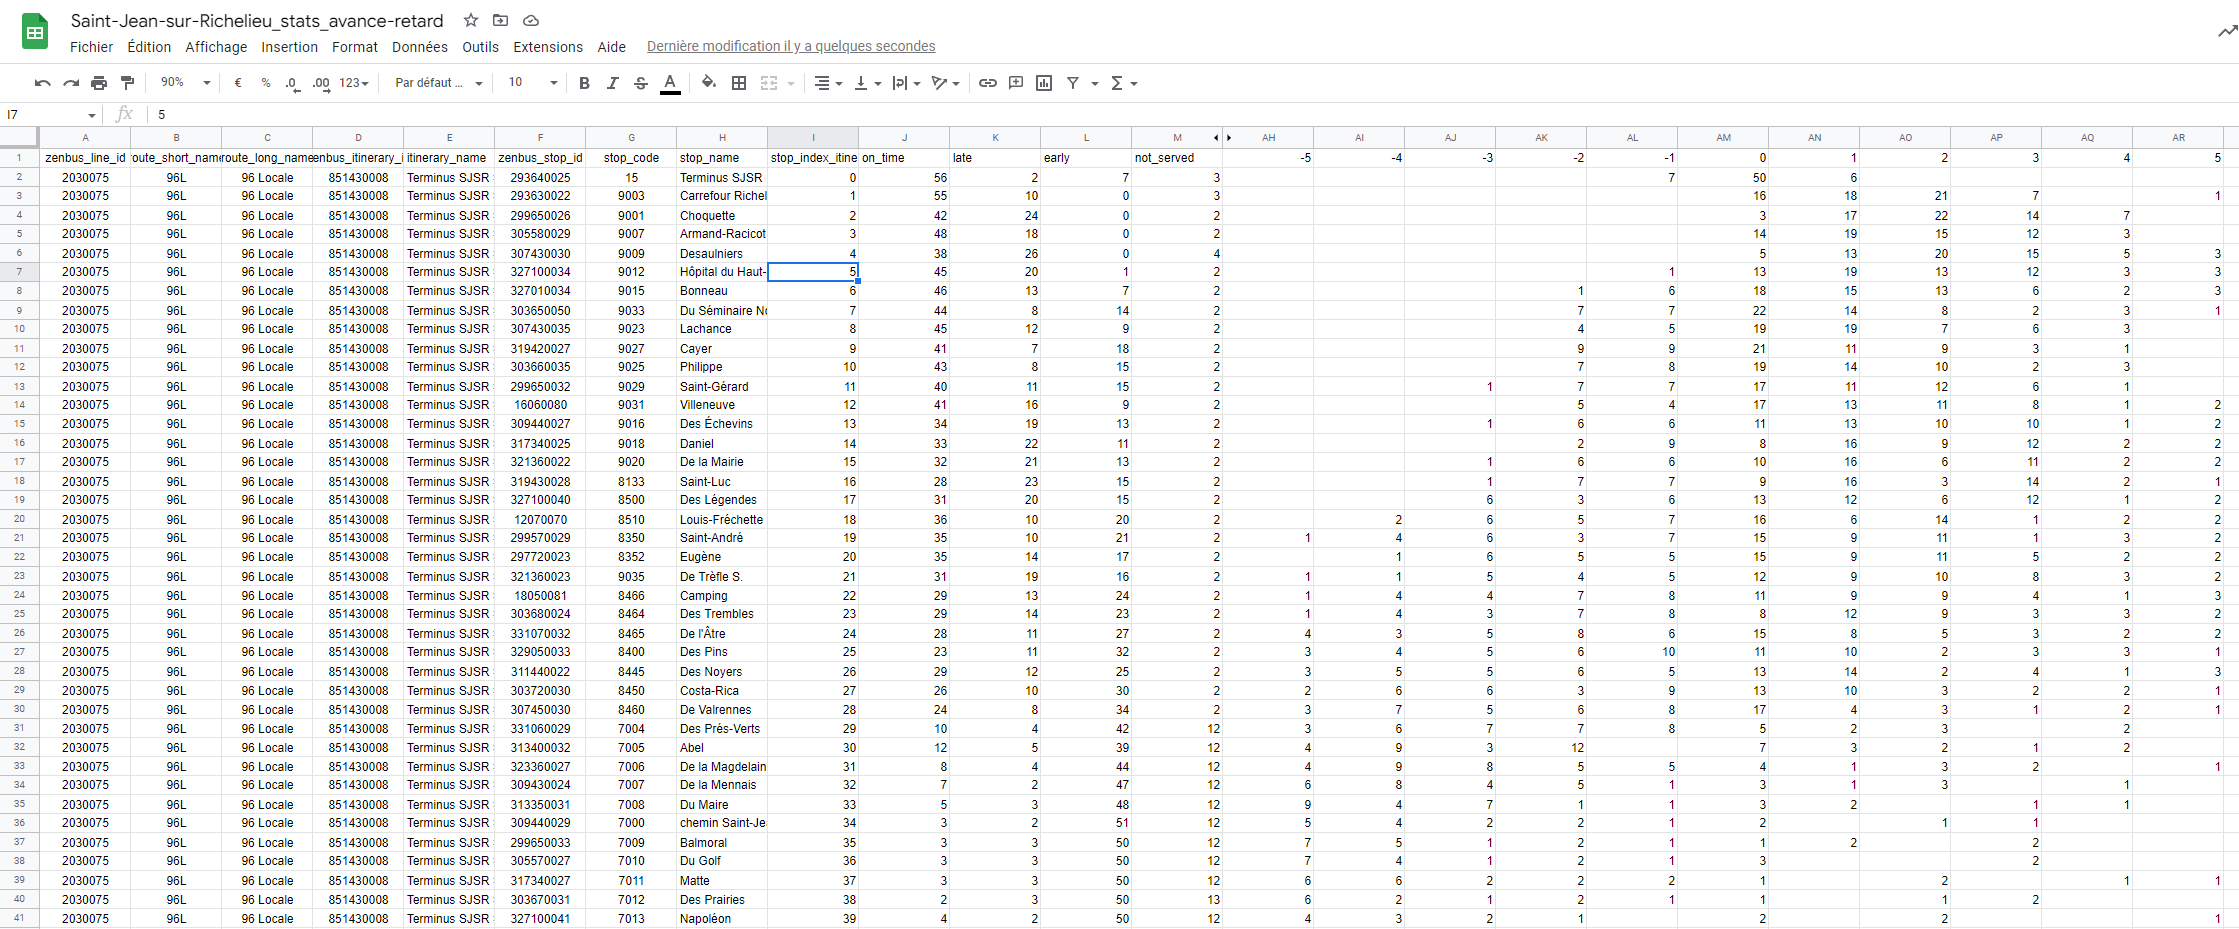Create a filter
The image size is (2239, 929).
[x=1073, y=83]
